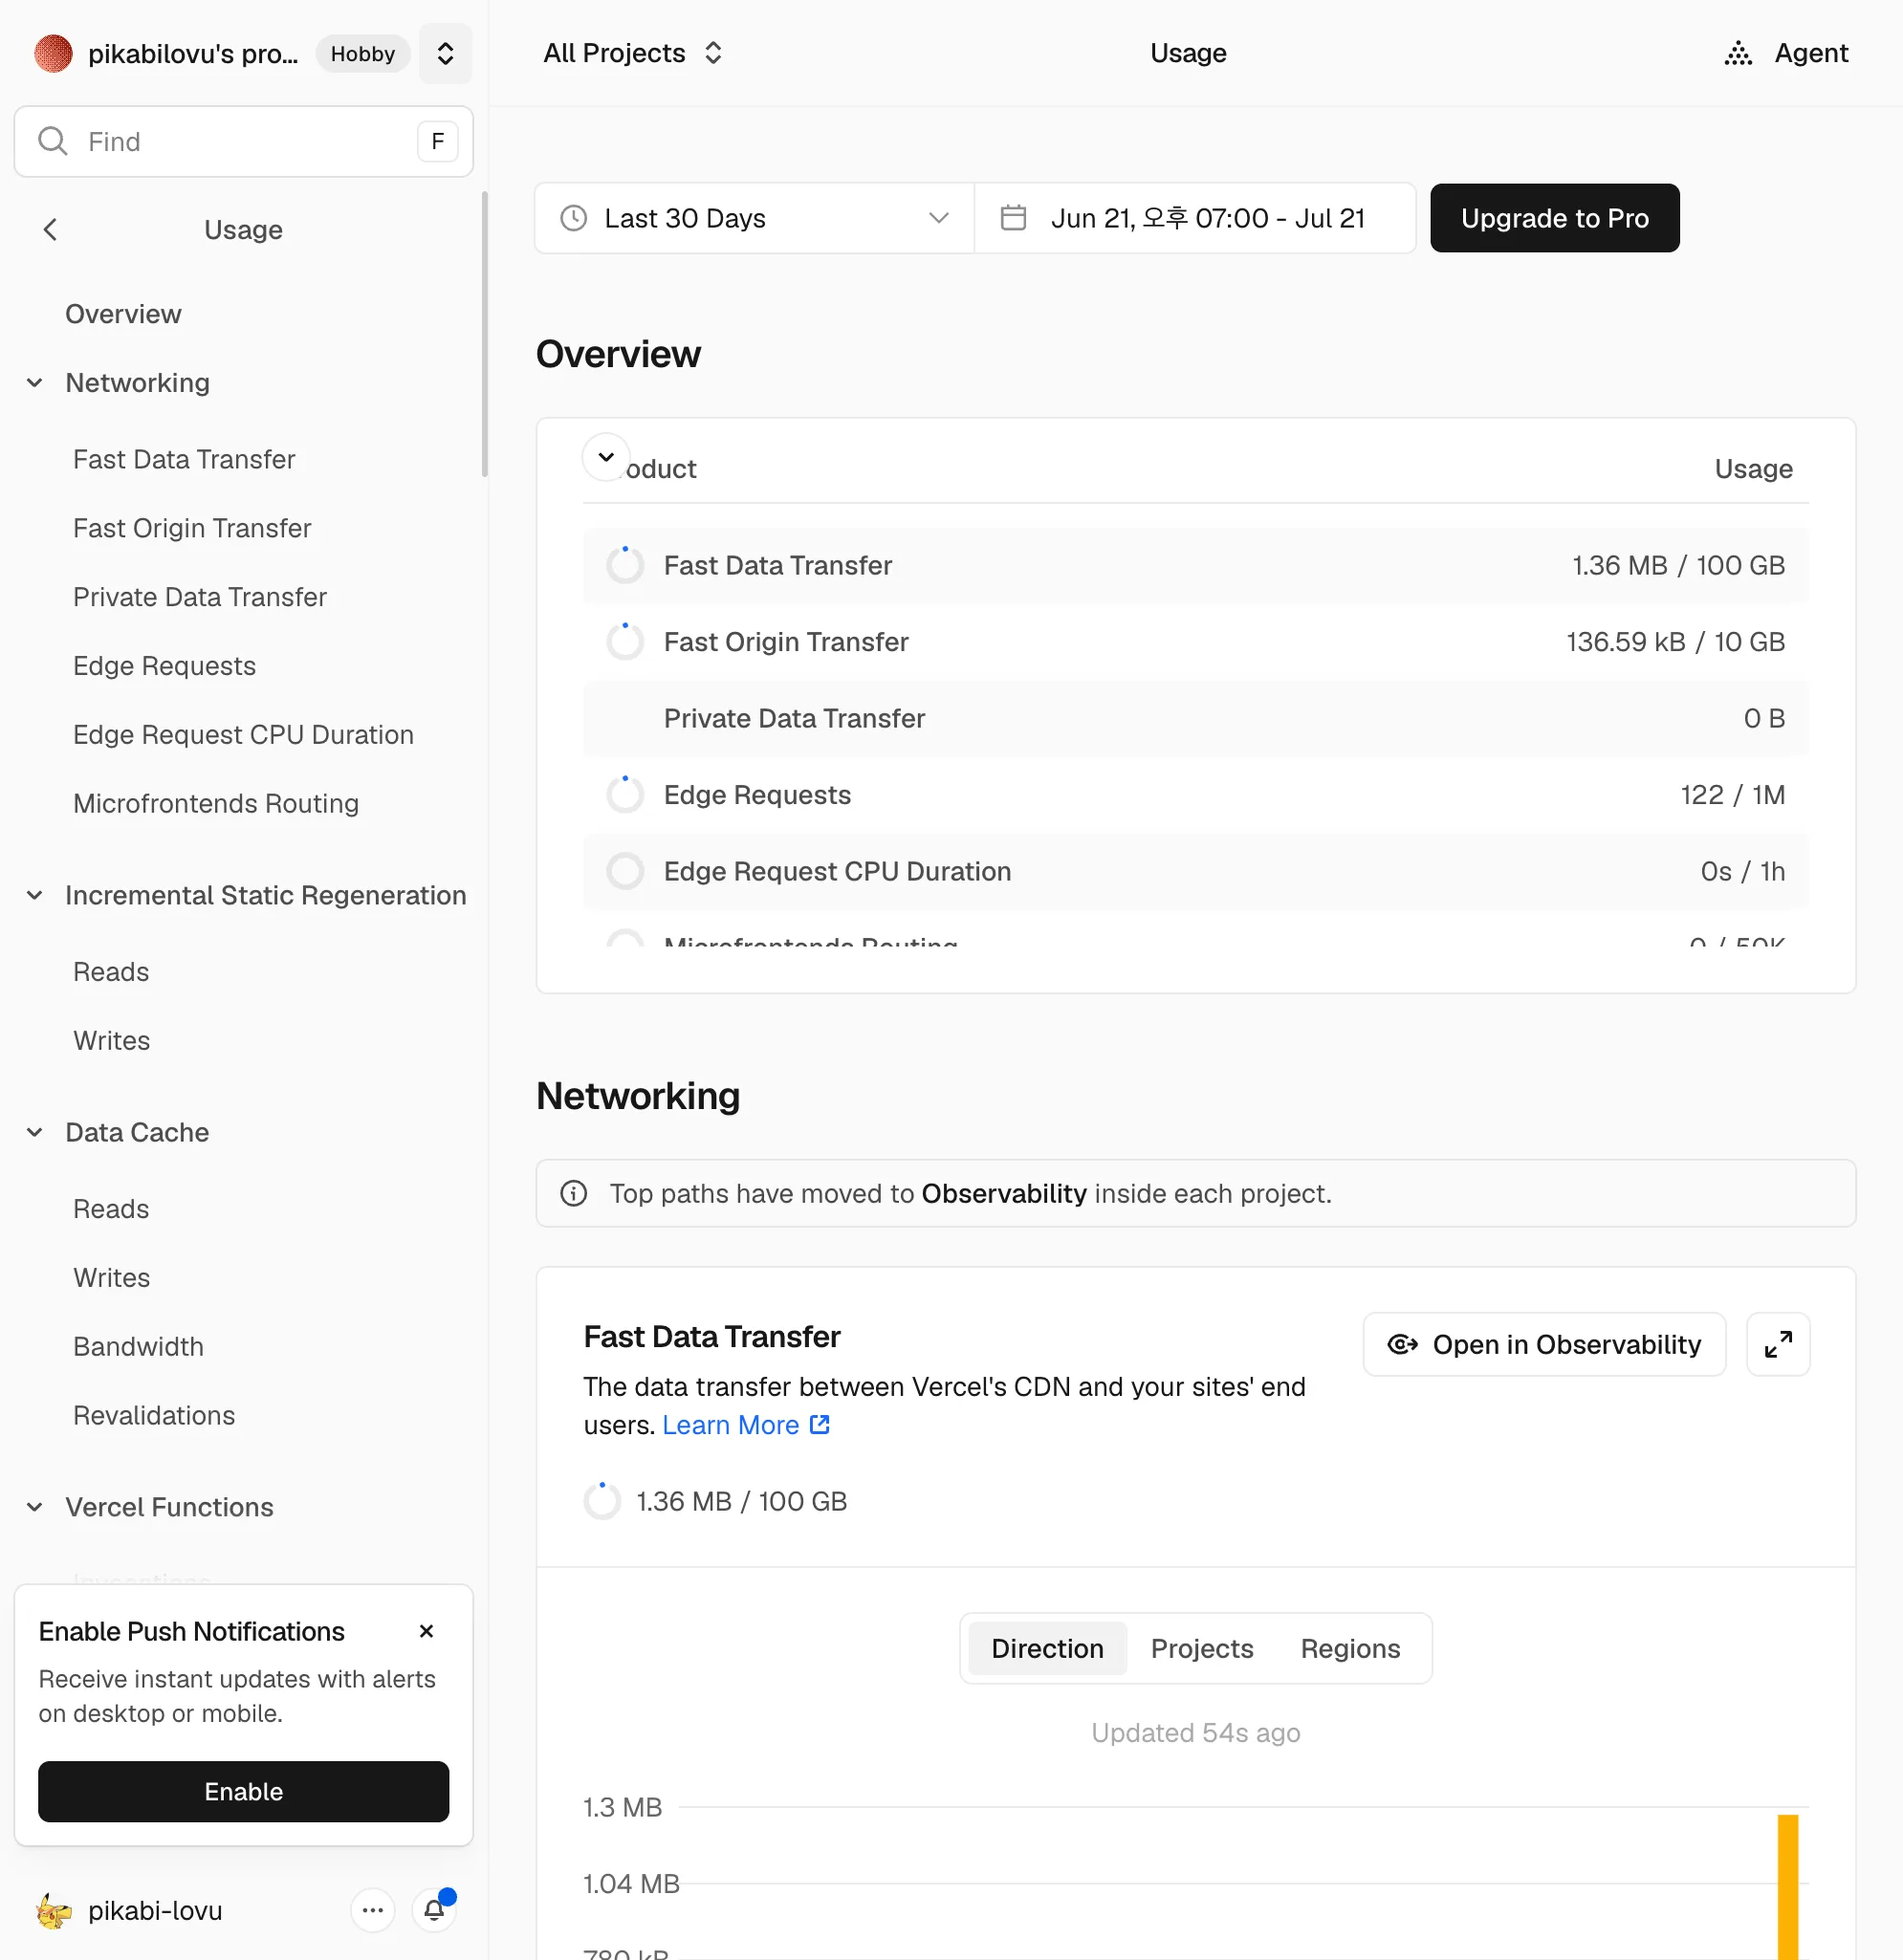Open the notifications bell
This screenshot has width=1903, height=1960.
(x=435, y=1910)
